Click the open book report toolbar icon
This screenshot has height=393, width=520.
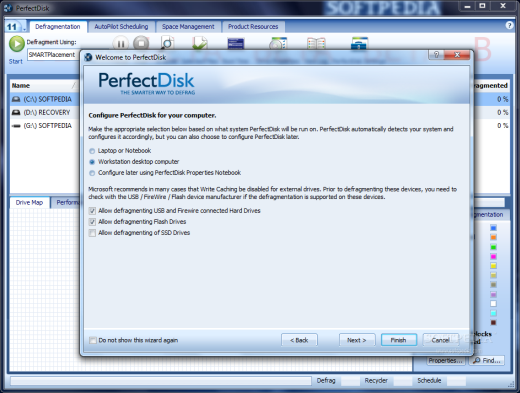point(316,44)
